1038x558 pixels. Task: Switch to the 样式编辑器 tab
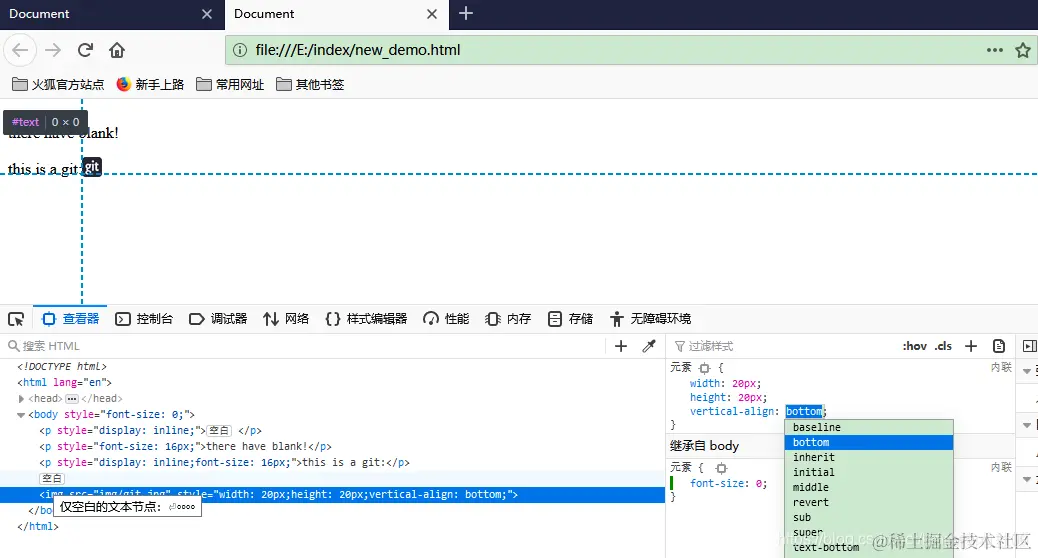coord(366,319)
